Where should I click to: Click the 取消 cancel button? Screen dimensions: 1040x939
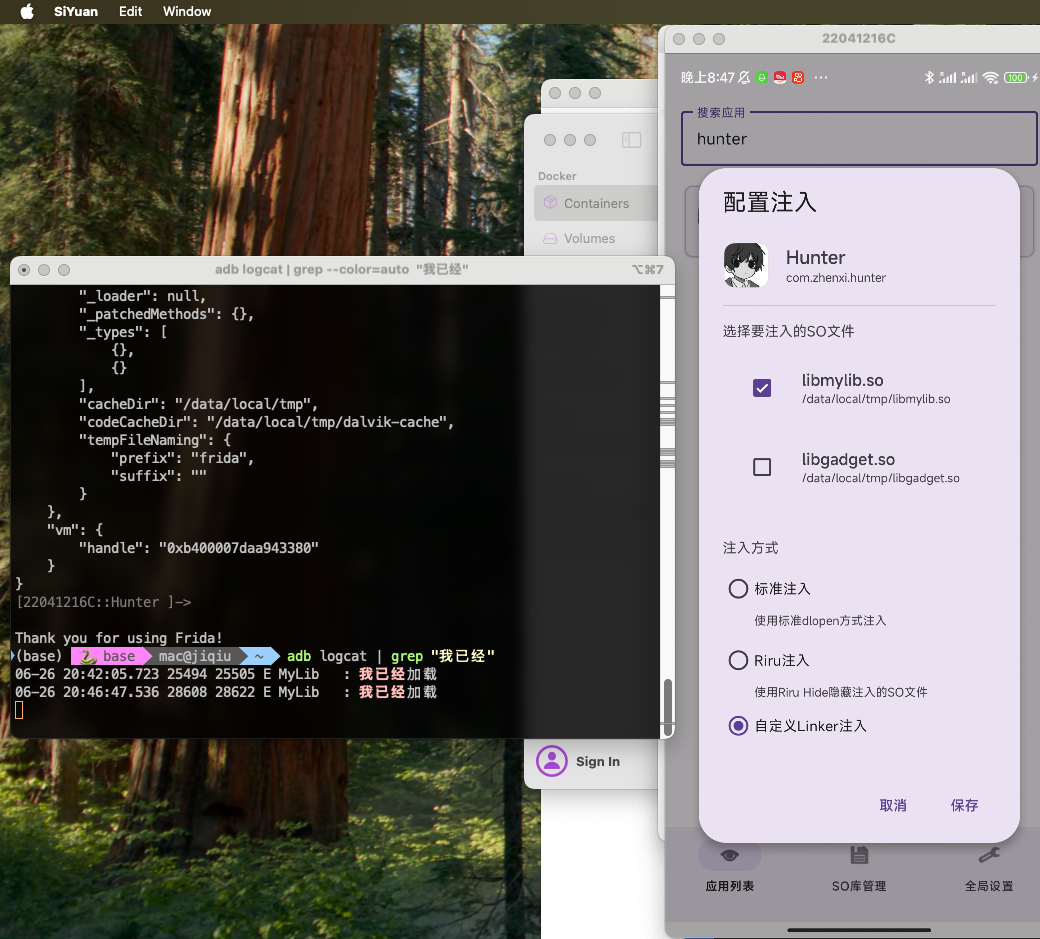[893, 805]
